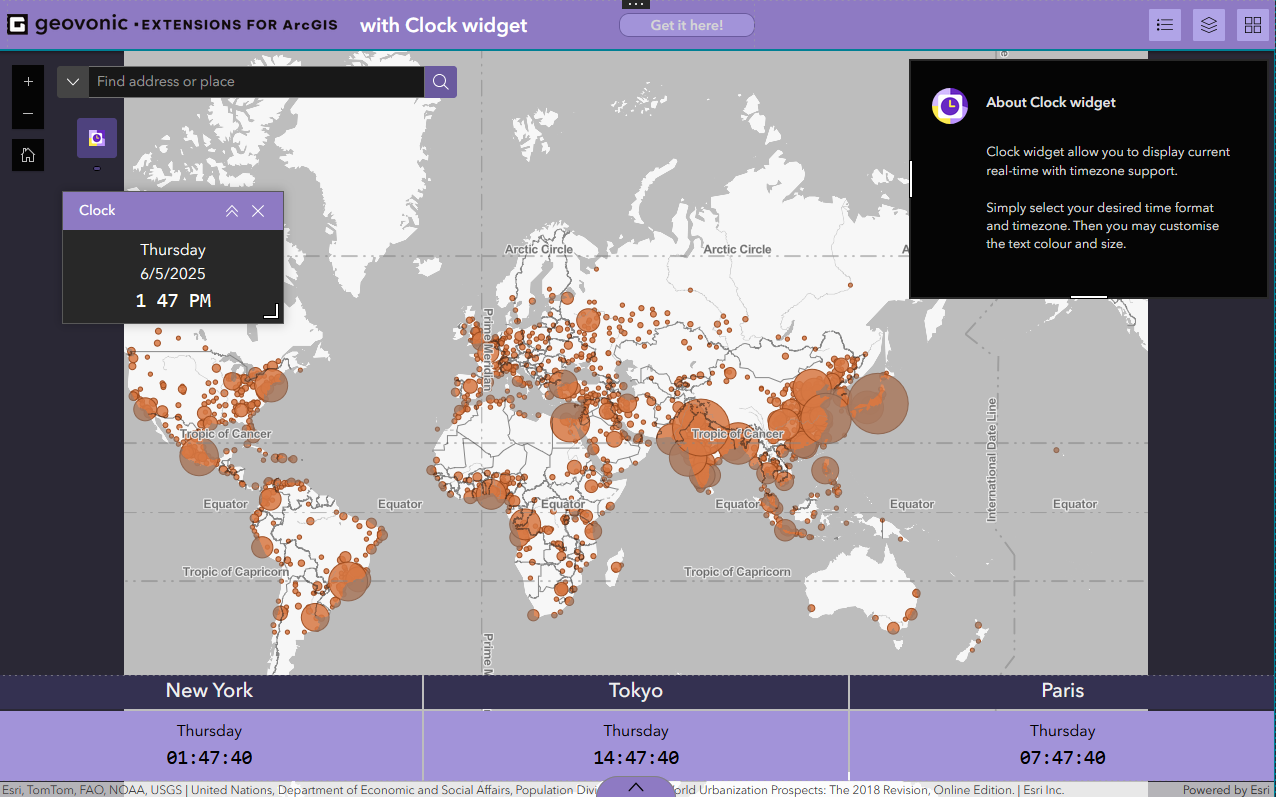Click the with Clock widget title
Viewport: 1276px width, 797px height.
tap(443, 25)
